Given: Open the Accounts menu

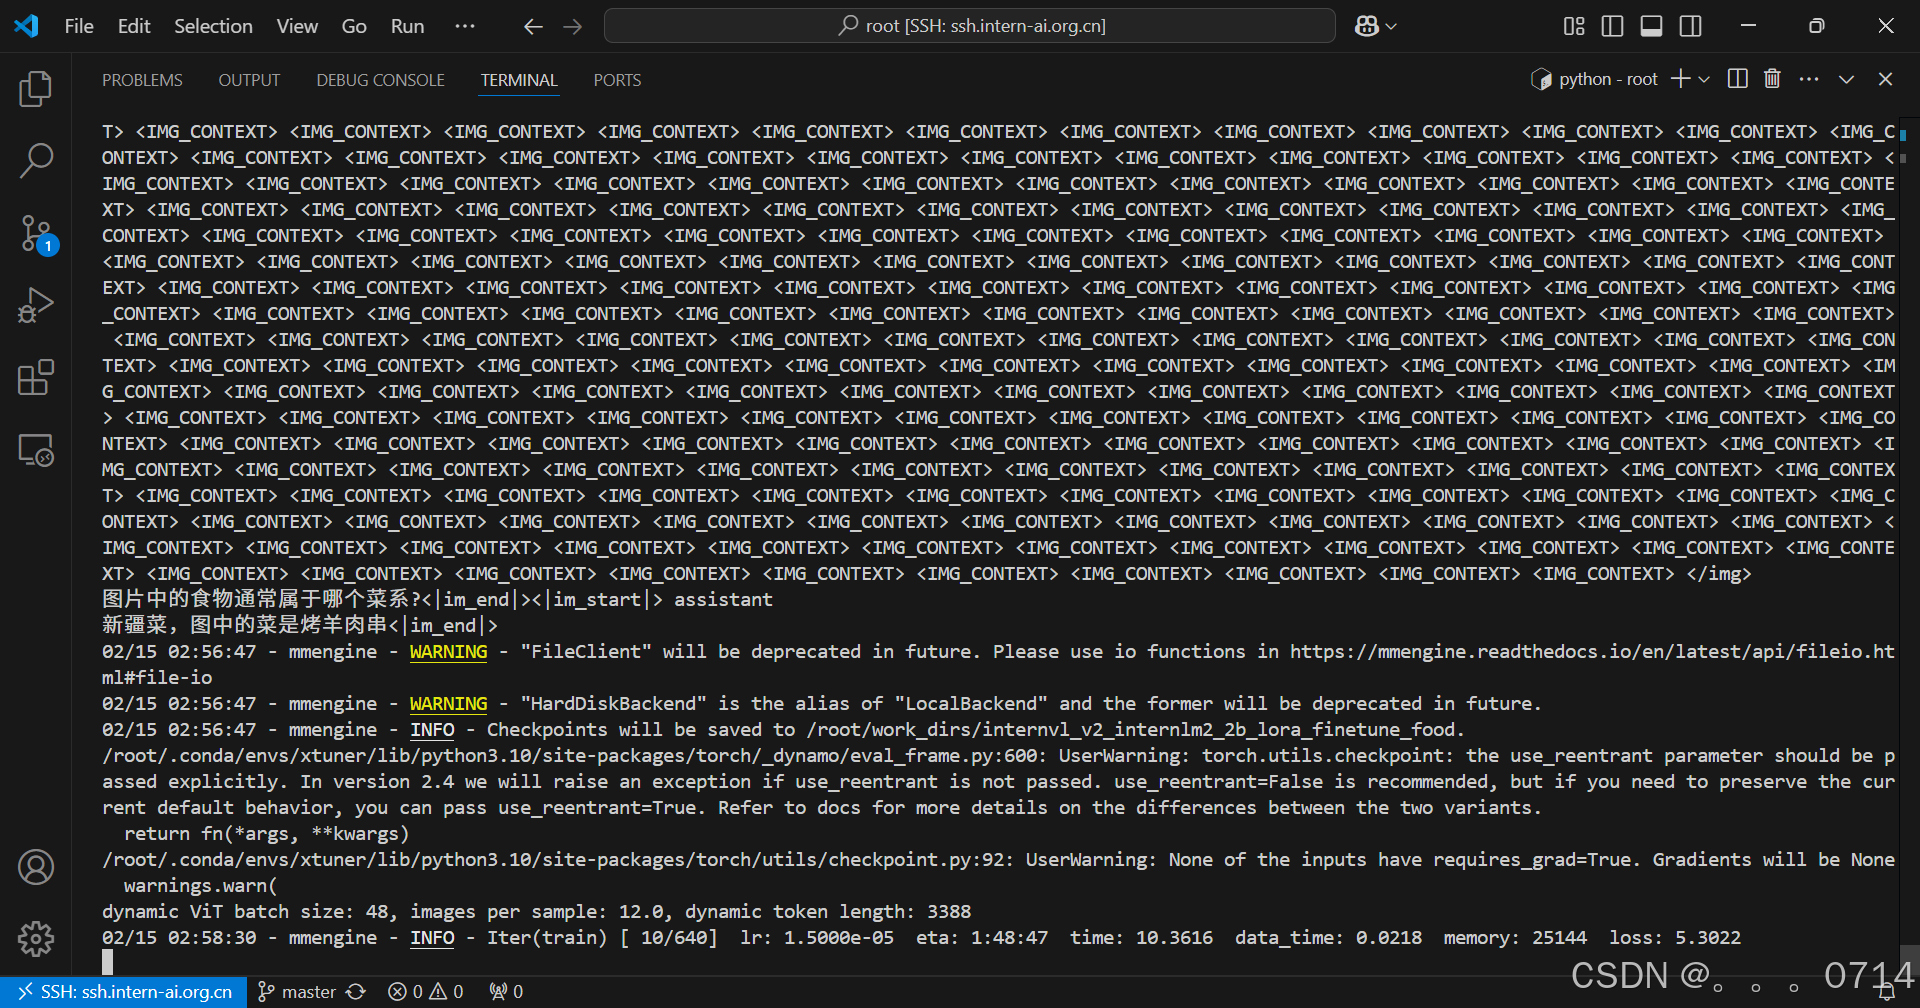Looking at the screenshot, I should pyautogui.click(x=36, y=867).
